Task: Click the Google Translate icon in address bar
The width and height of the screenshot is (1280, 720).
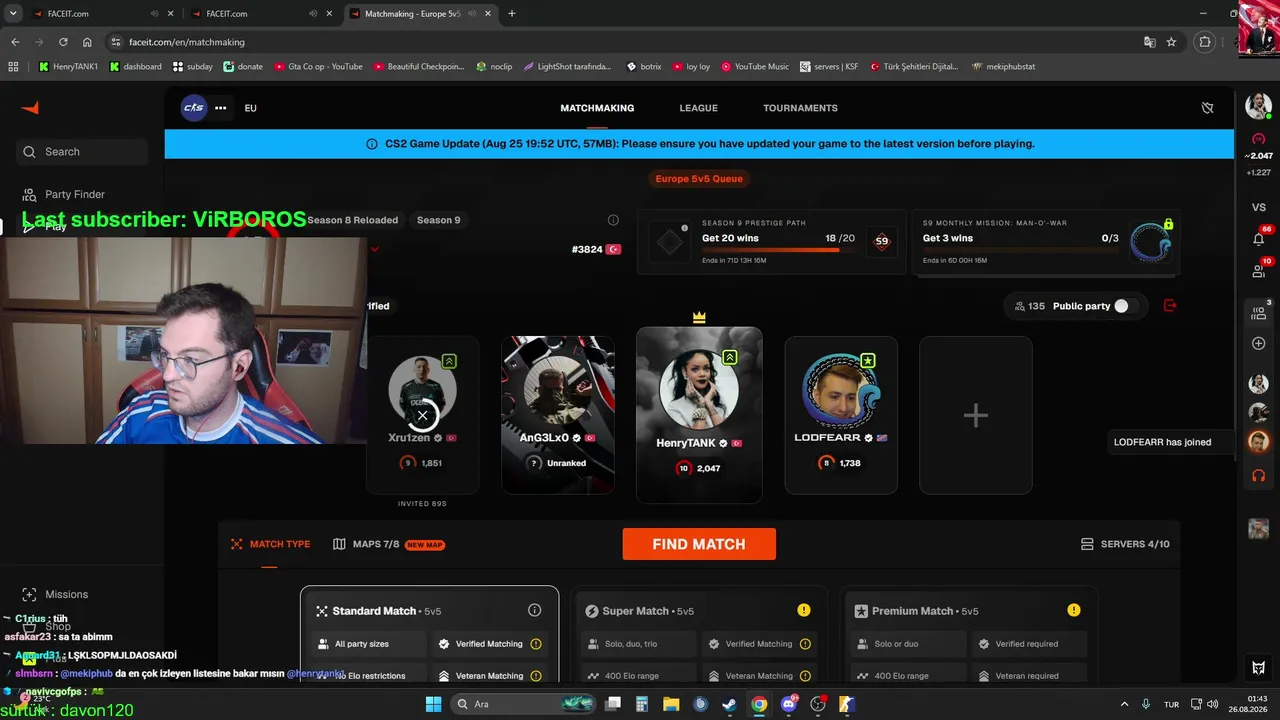Action: (1150, 42)
